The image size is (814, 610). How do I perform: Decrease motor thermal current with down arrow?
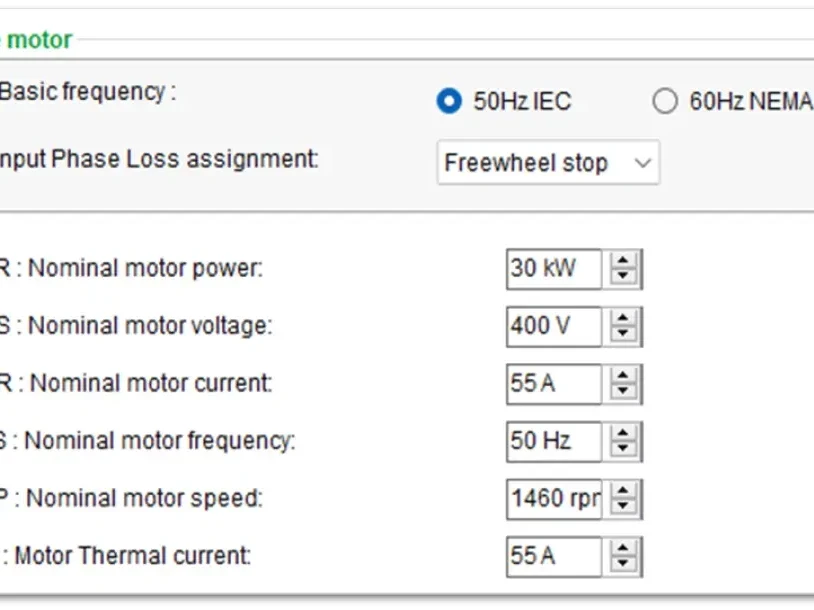point(624,564)
